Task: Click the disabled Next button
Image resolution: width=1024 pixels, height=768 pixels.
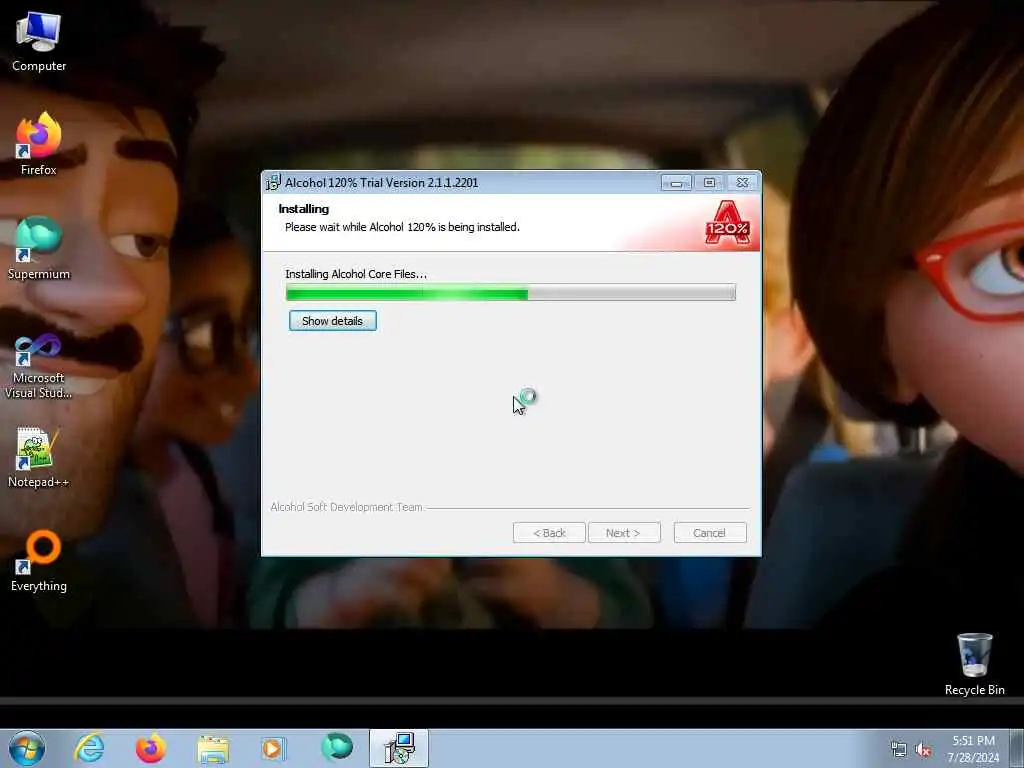Action: 624,533
